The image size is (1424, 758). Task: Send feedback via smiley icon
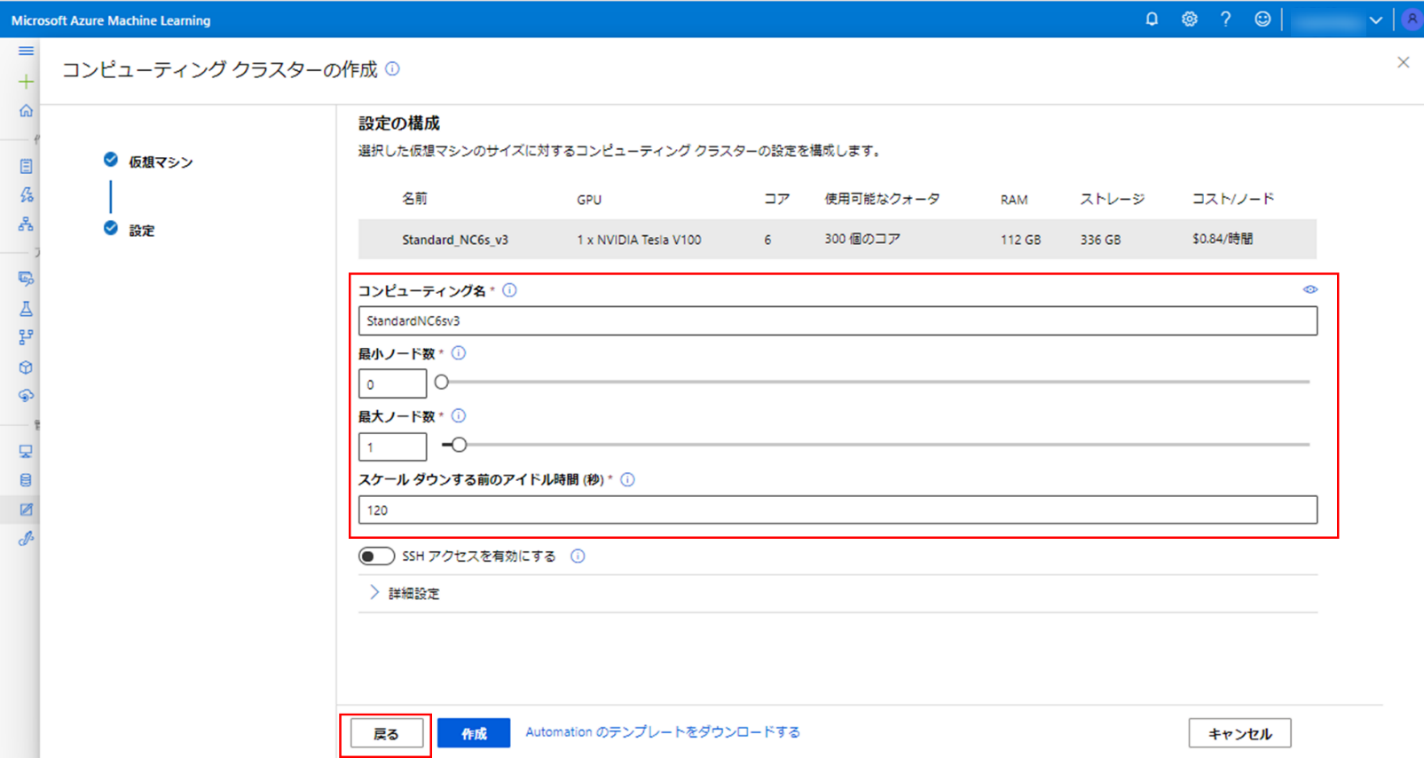tap(1263, 19)
